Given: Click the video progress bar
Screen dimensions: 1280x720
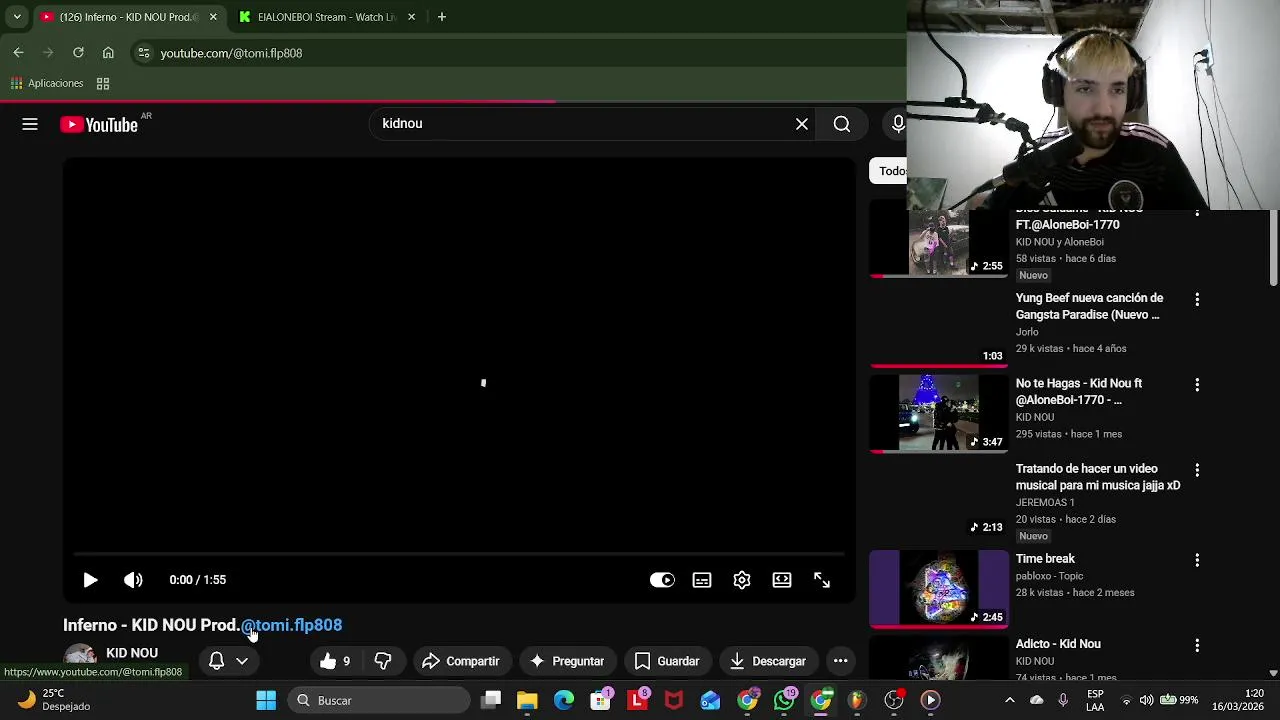Looking at the screenshot, I should (x=459, y=554).
